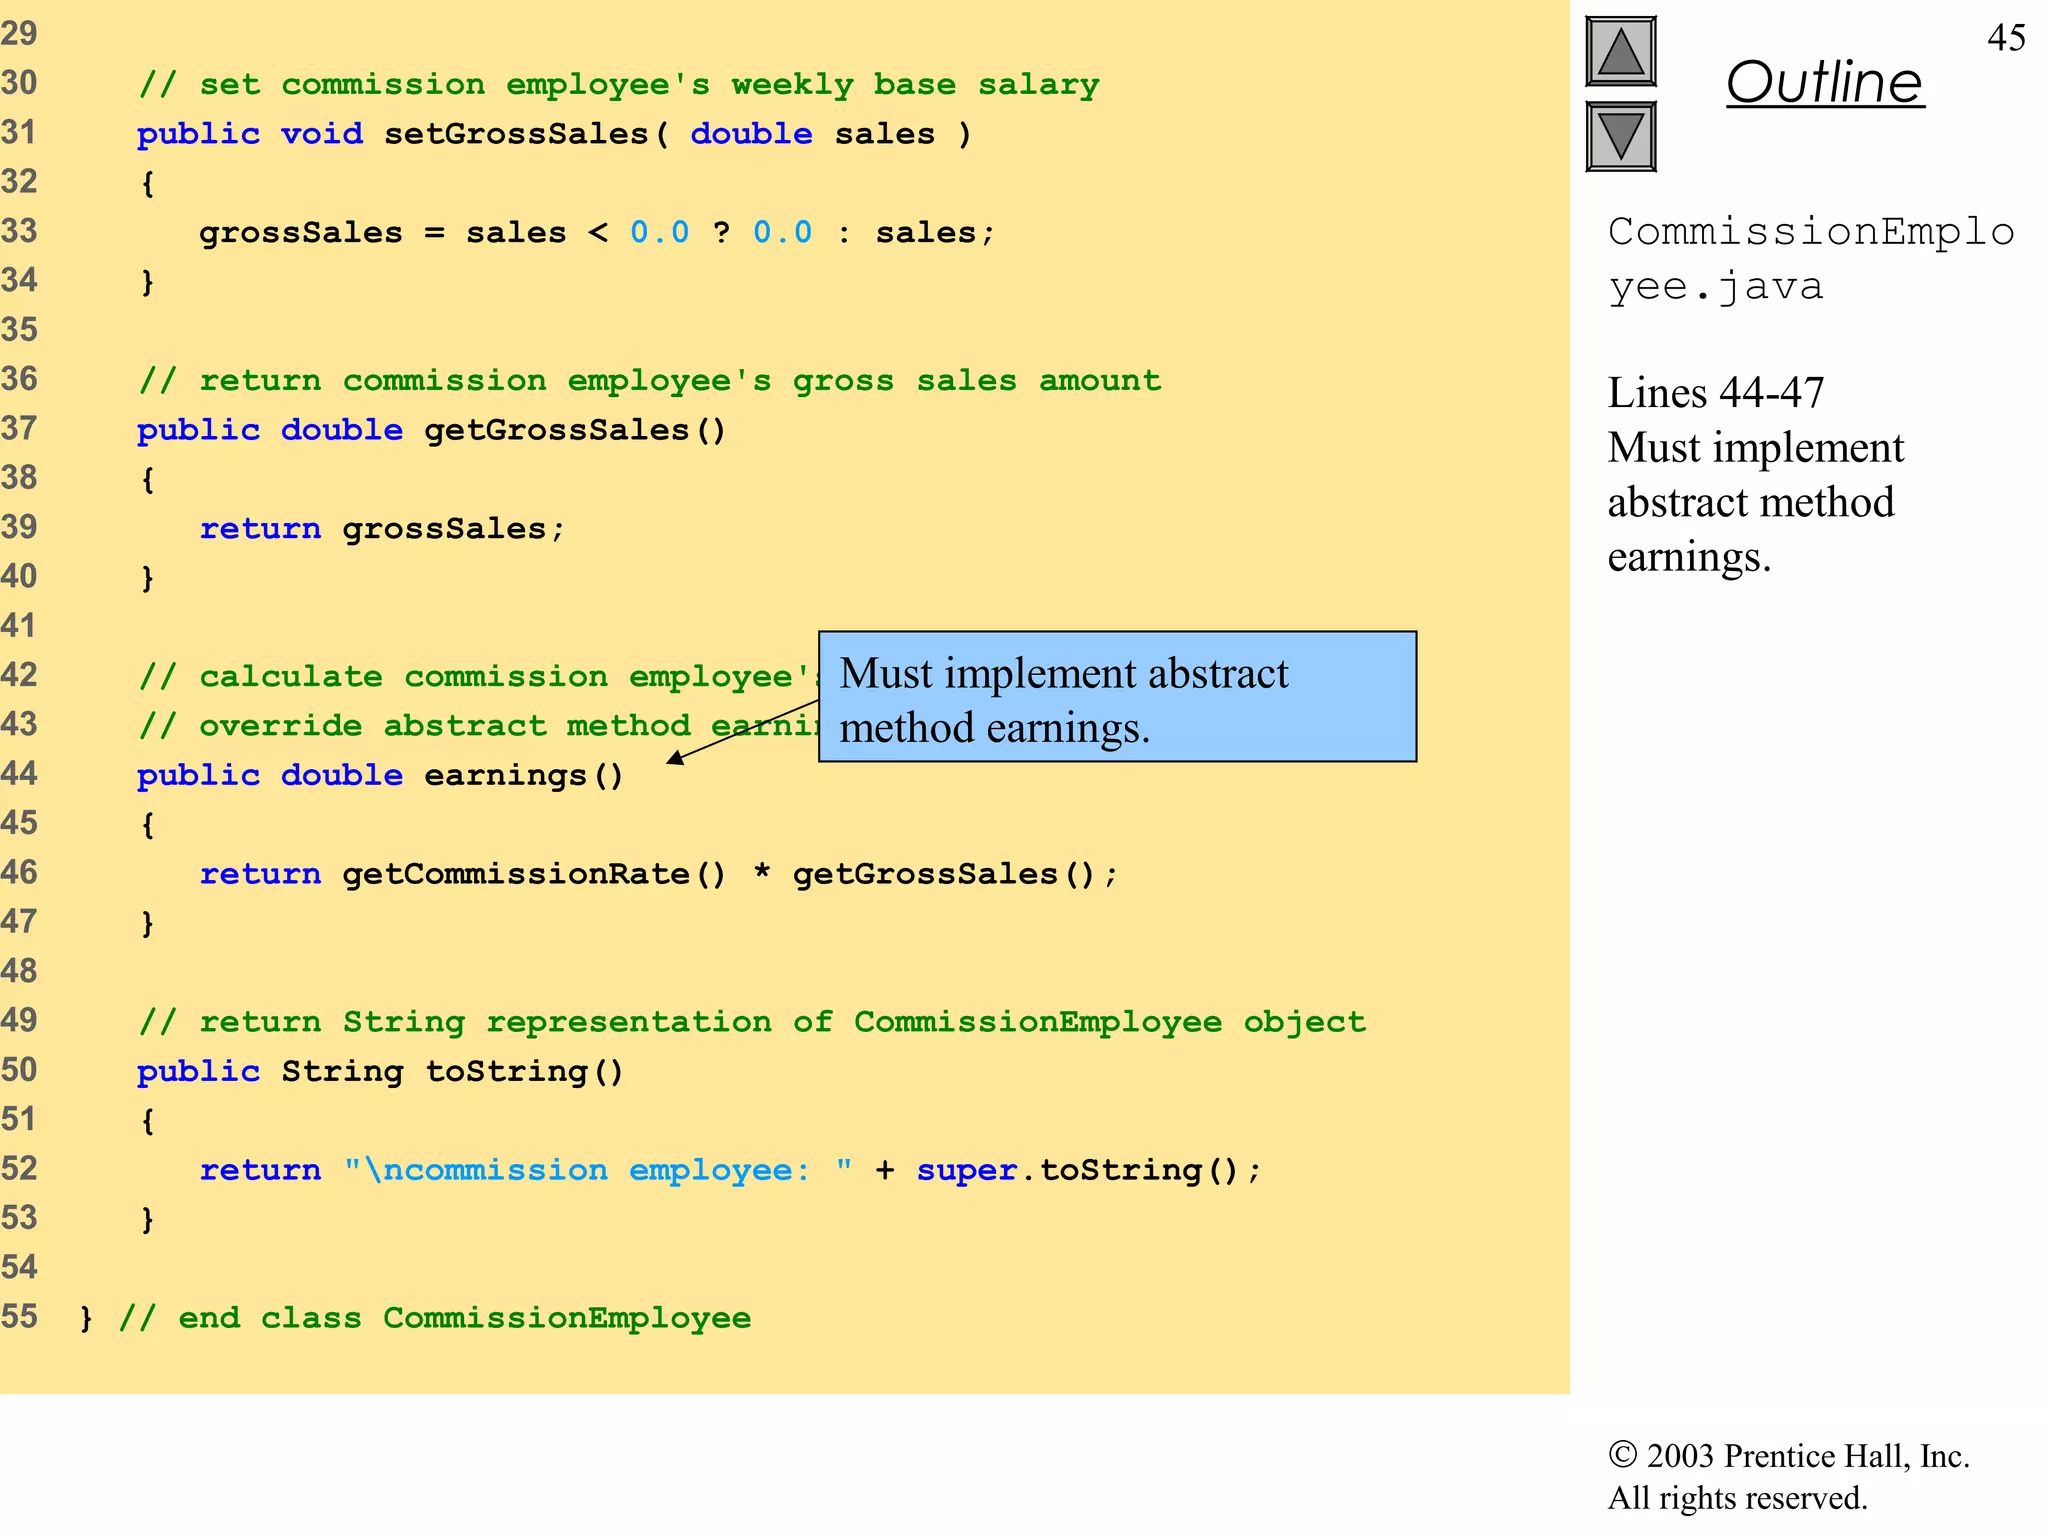The image size is (2048, 1536).
Task: Click the '\ncommission employee:' string literal
Action: pos(597,1170)
